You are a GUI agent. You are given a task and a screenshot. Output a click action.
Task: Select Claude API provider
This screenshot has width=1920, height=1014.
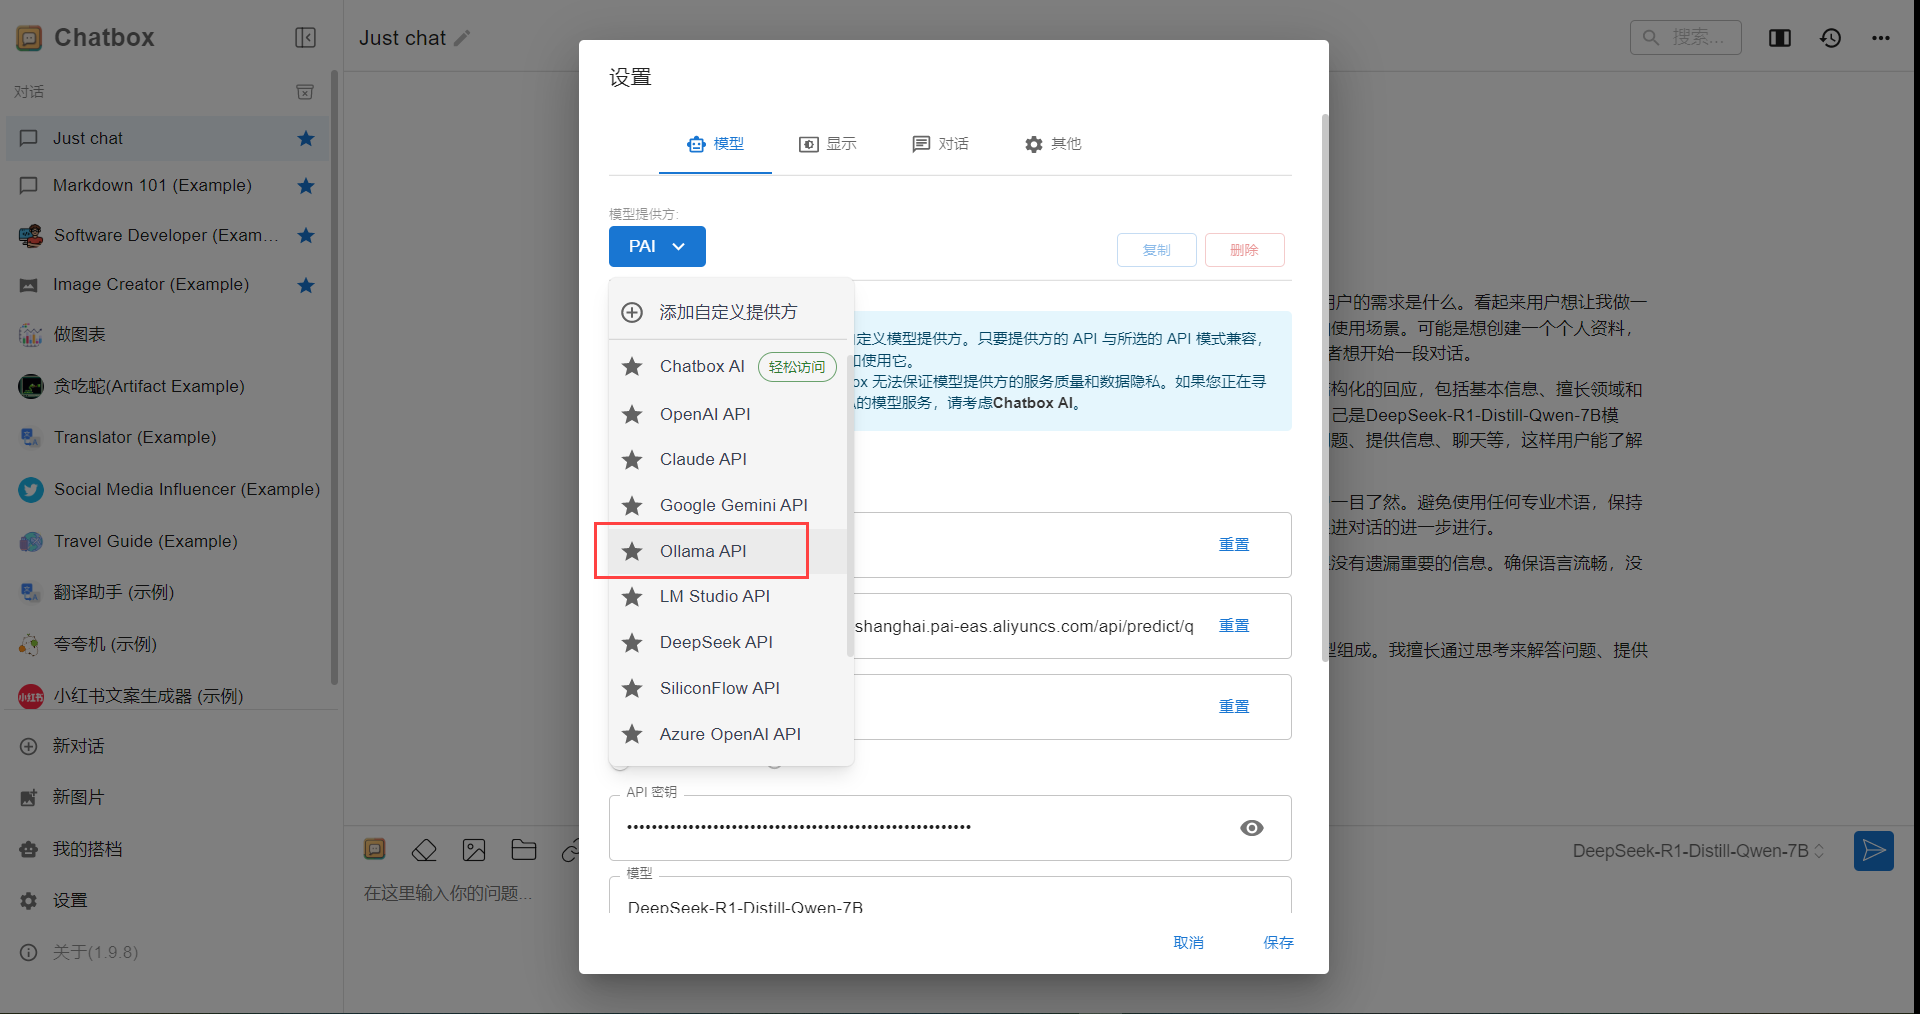tap(728, 459)
